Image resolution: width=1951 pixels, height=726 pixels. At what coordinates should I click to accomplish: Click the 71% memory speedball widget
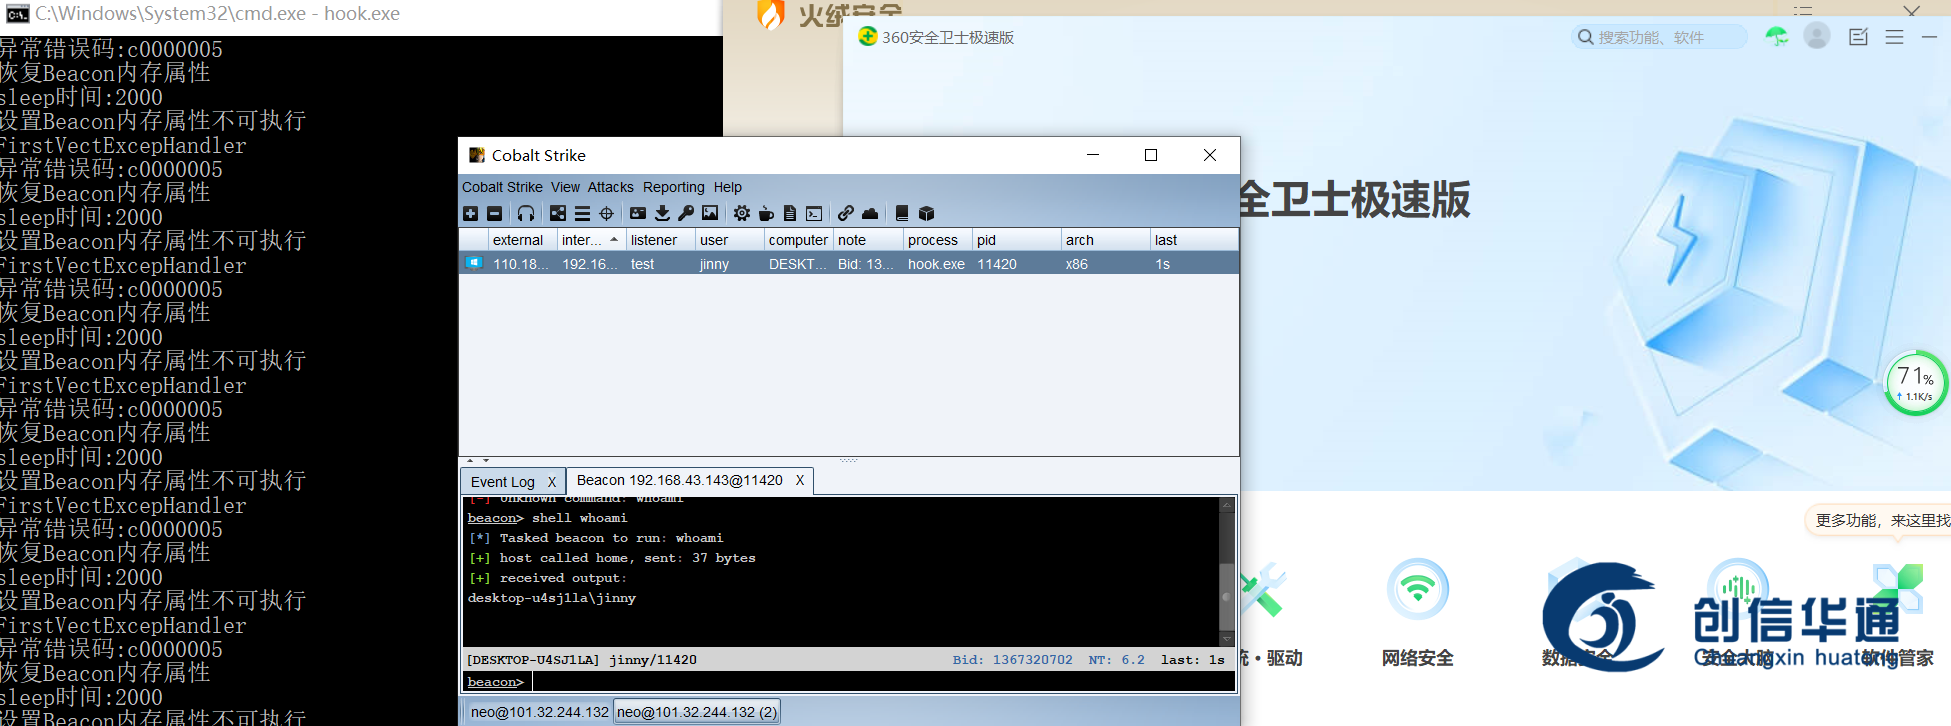coord(1914,383)
